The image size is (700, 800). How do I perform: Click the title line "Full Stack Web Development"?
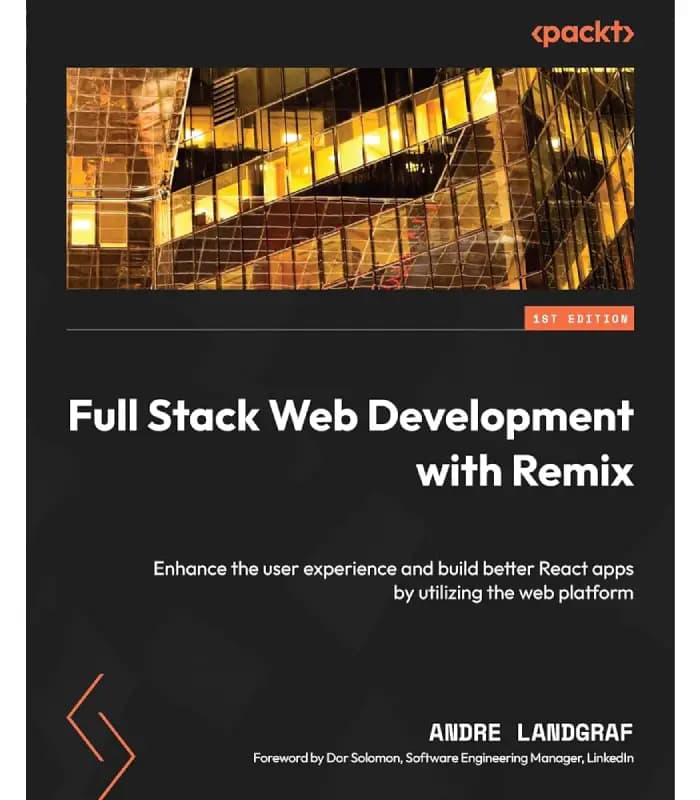tap(351, 416)
